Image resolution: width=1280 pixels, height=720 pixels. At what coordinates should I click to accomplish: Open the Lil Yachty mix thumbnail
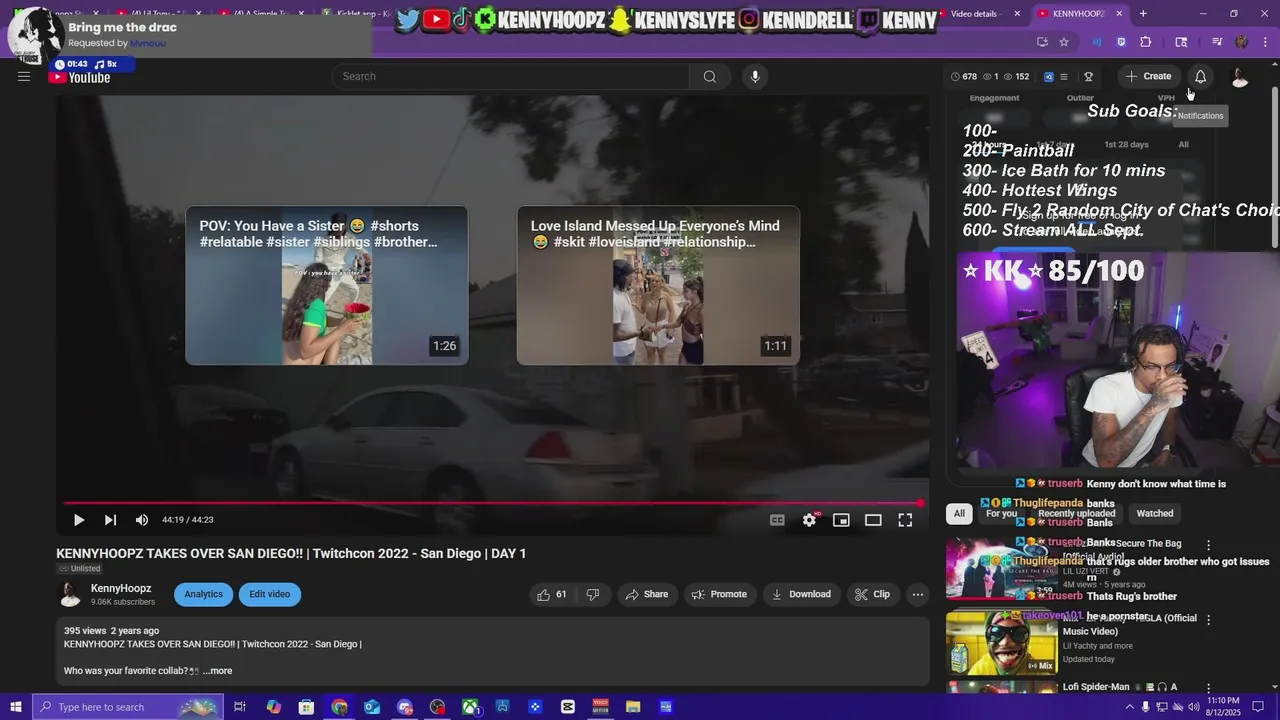(1002, 643)
